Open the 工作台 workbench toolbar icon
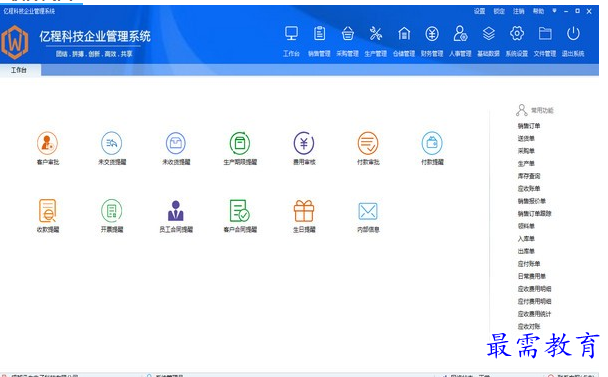 pyautogui.click(x=291, y=34)
